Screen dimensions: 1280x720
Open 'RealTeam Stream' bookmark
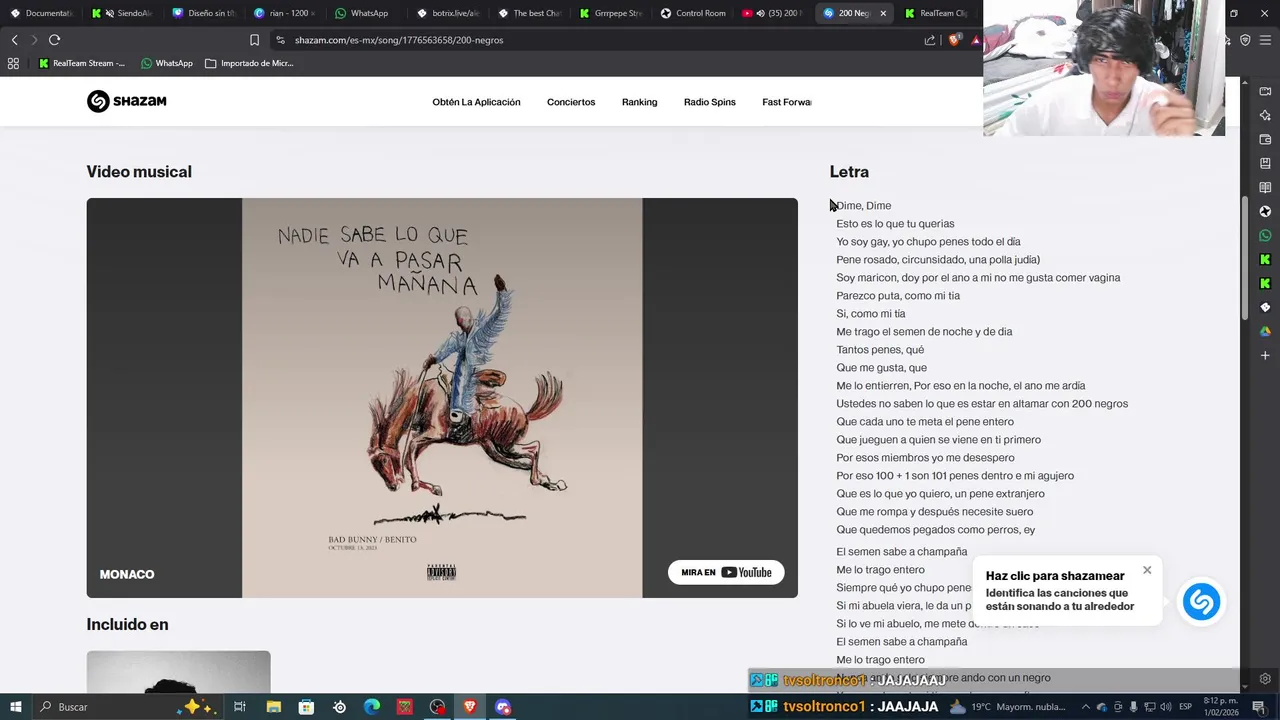(x=81, y=63)
